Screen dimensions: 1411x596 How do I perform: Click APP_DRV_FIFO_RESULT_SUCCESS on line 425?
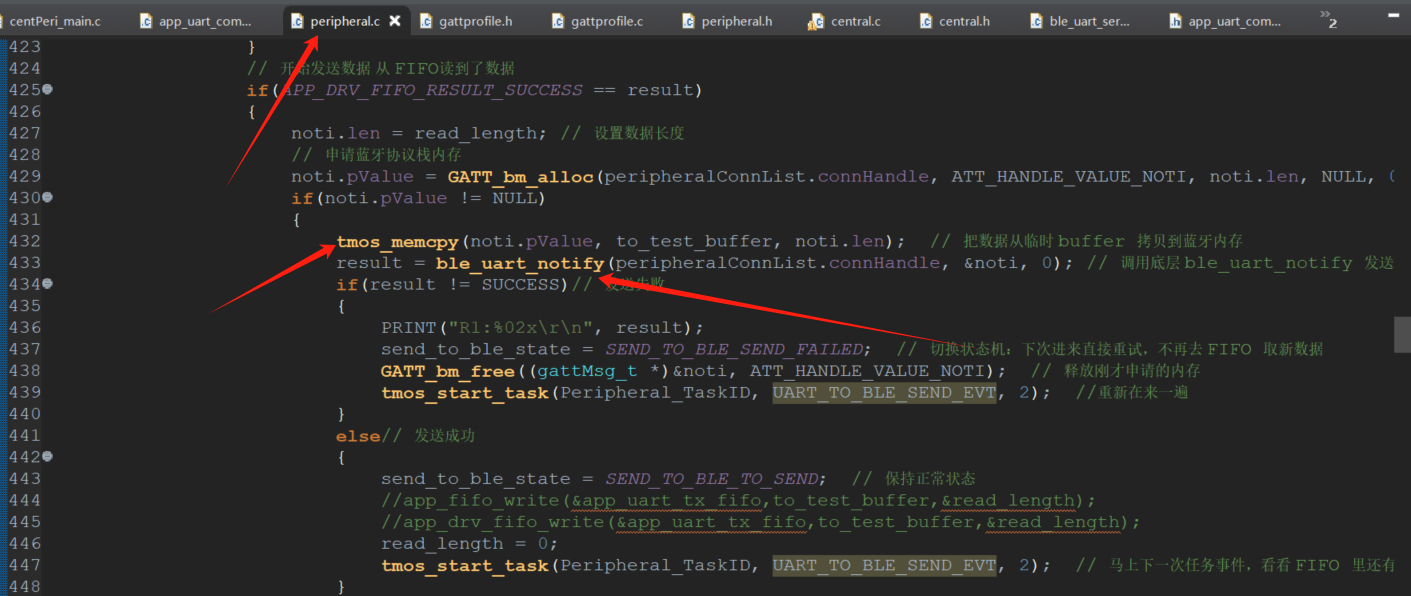click(432, 90)
